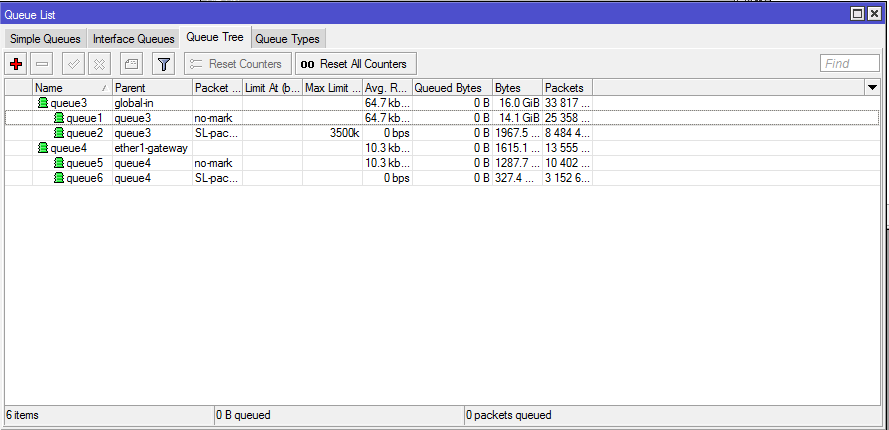Sort by the Name column header
The height and width of the screenshot is (430, 889).
point(72,88)
